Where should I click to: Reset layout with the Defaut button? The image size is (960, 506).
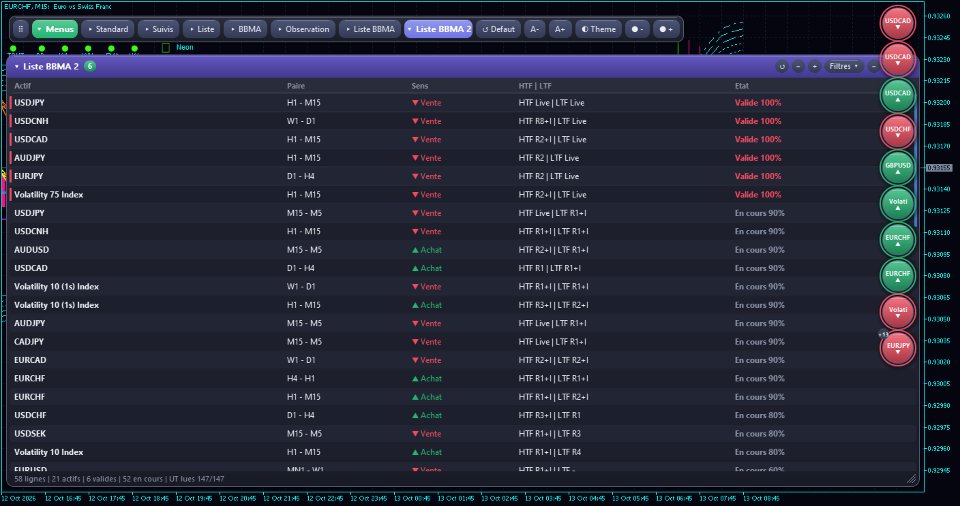[498, 29]
